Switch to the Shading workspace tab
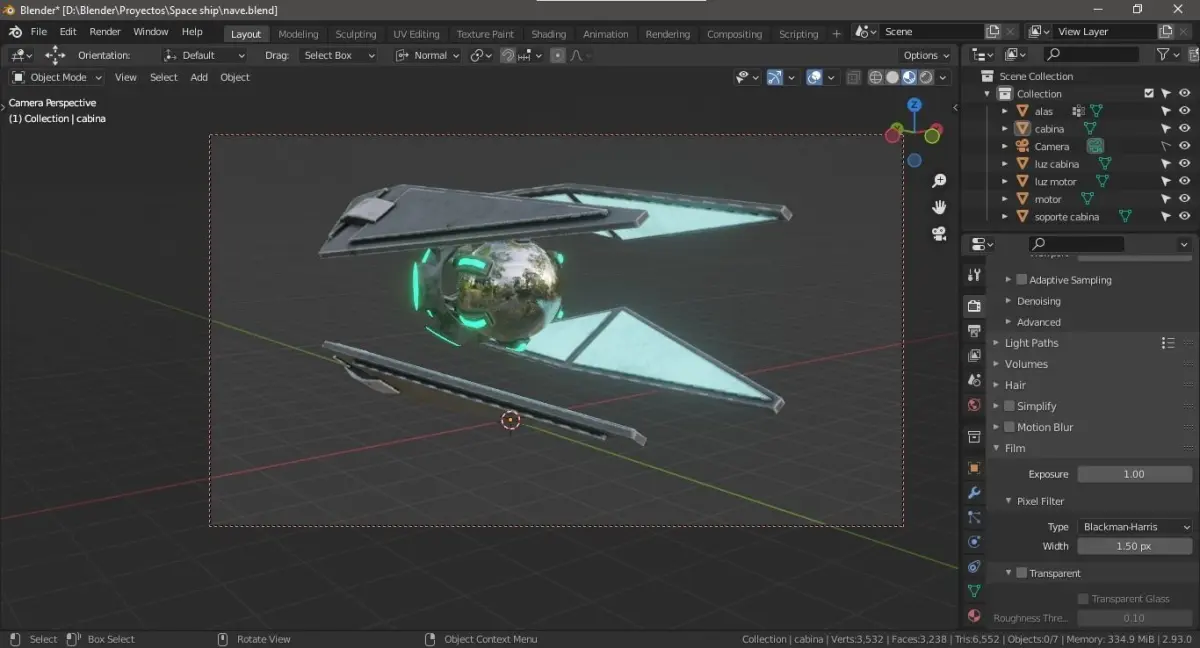Screen dimensions: 1200x648 coord(548,34)
